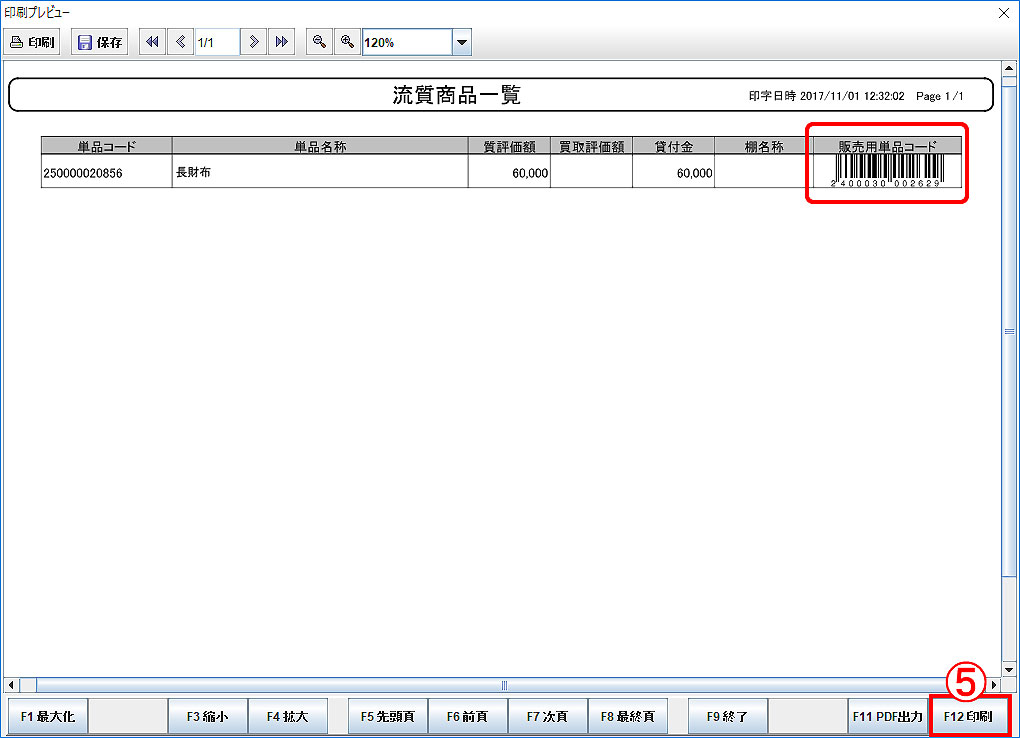The image size is (1020, 738).
Task: Click the zoom in magnifier icon
Action: (x=346, y=42)
